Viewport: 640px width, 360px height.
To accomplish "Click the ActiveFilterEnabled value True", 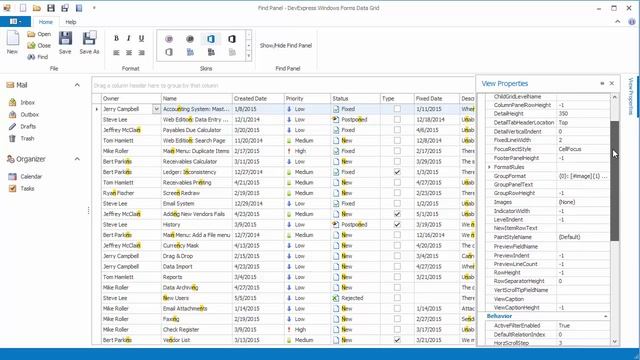I will pos(583,326).
